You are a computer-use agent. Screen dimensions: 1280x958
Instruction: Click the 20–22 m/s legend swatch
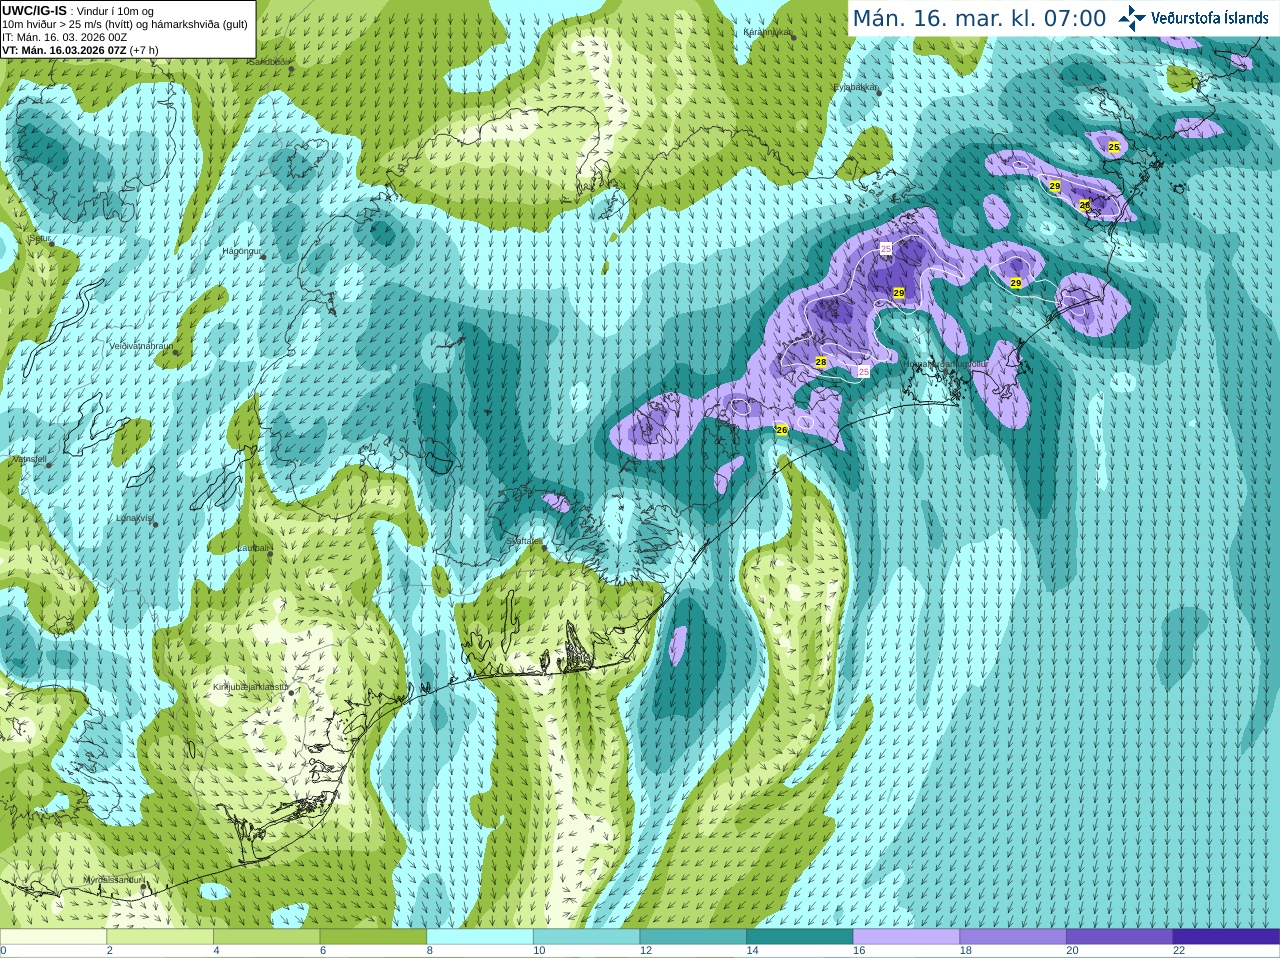click(1120, 937)
